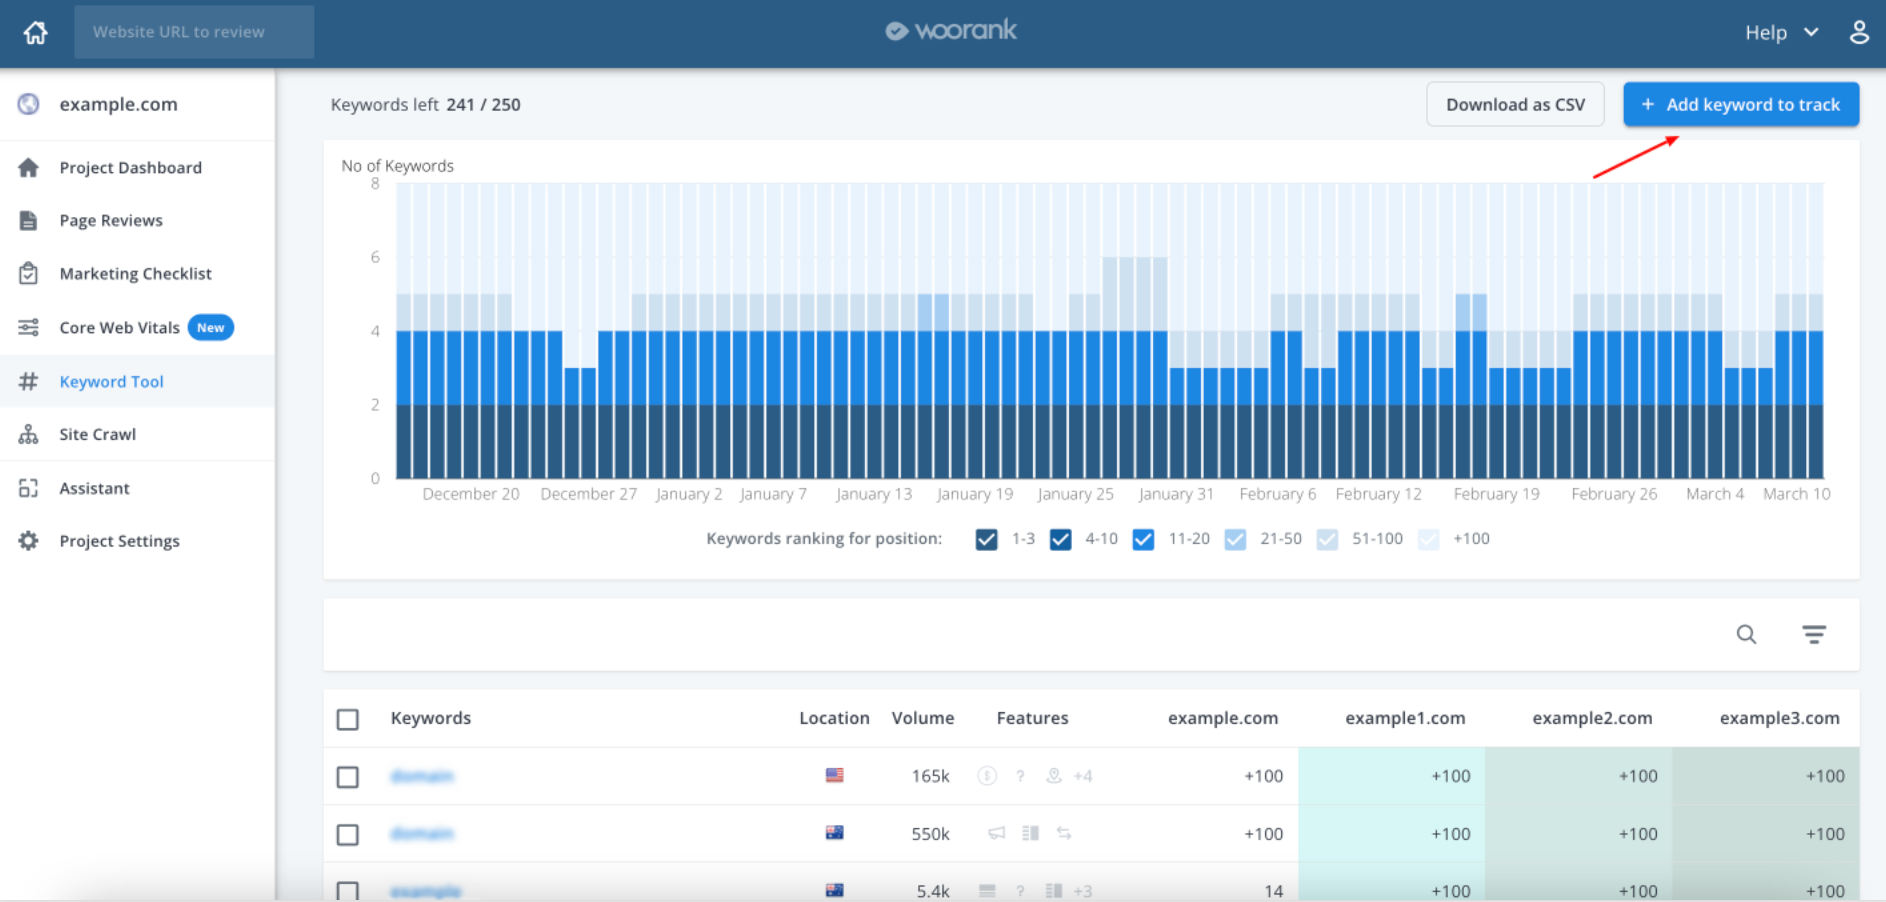Open the second blurred keyword link
This screenshot has width=1886, height=902.
click(422, 833)
